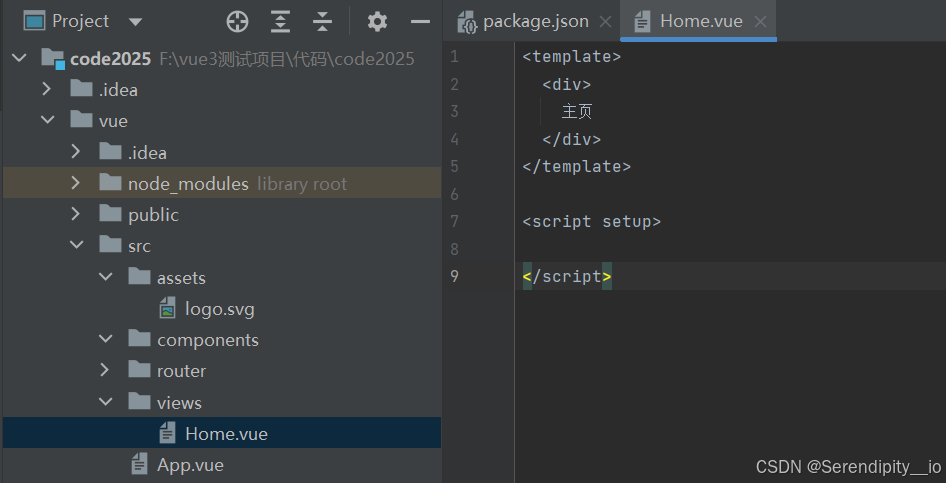This screenshot has height=483, width=946.
Task: Close the package.json tab
Action: 605,22
